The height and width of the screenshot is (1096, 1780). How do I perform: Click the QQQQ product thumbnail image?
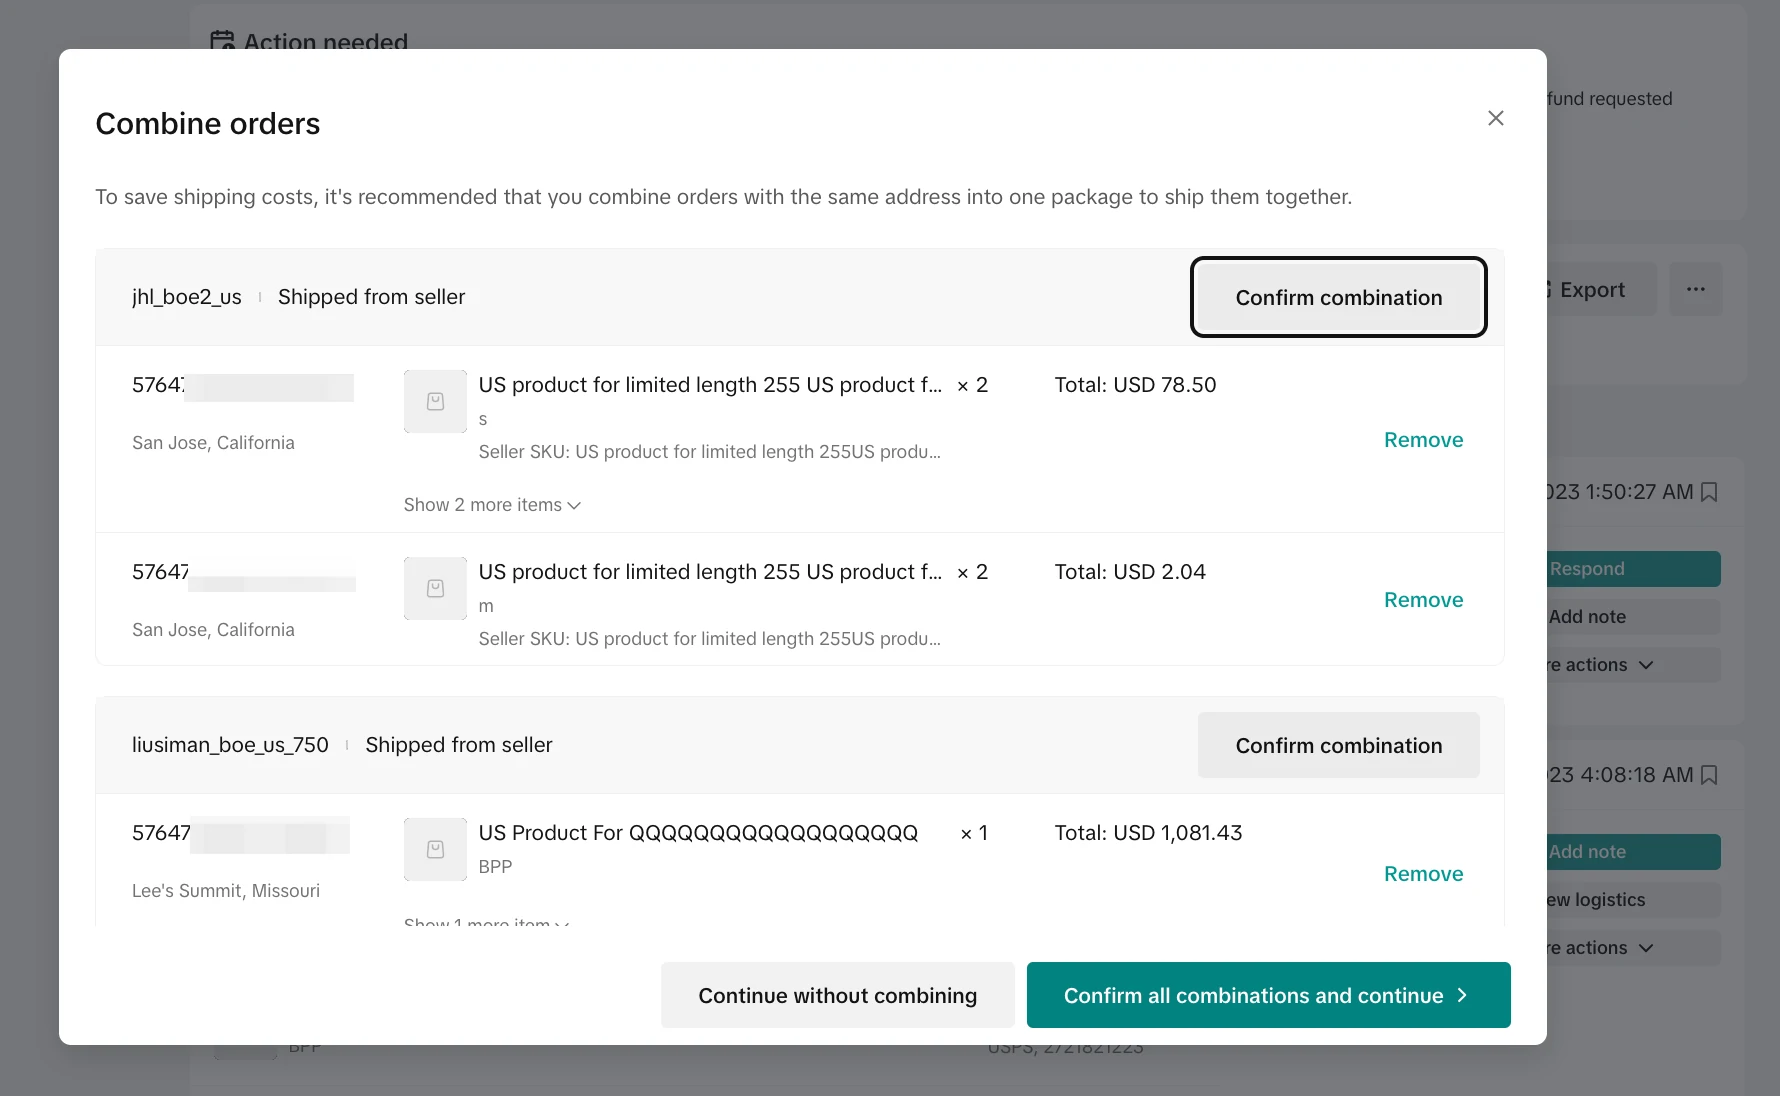435,850
